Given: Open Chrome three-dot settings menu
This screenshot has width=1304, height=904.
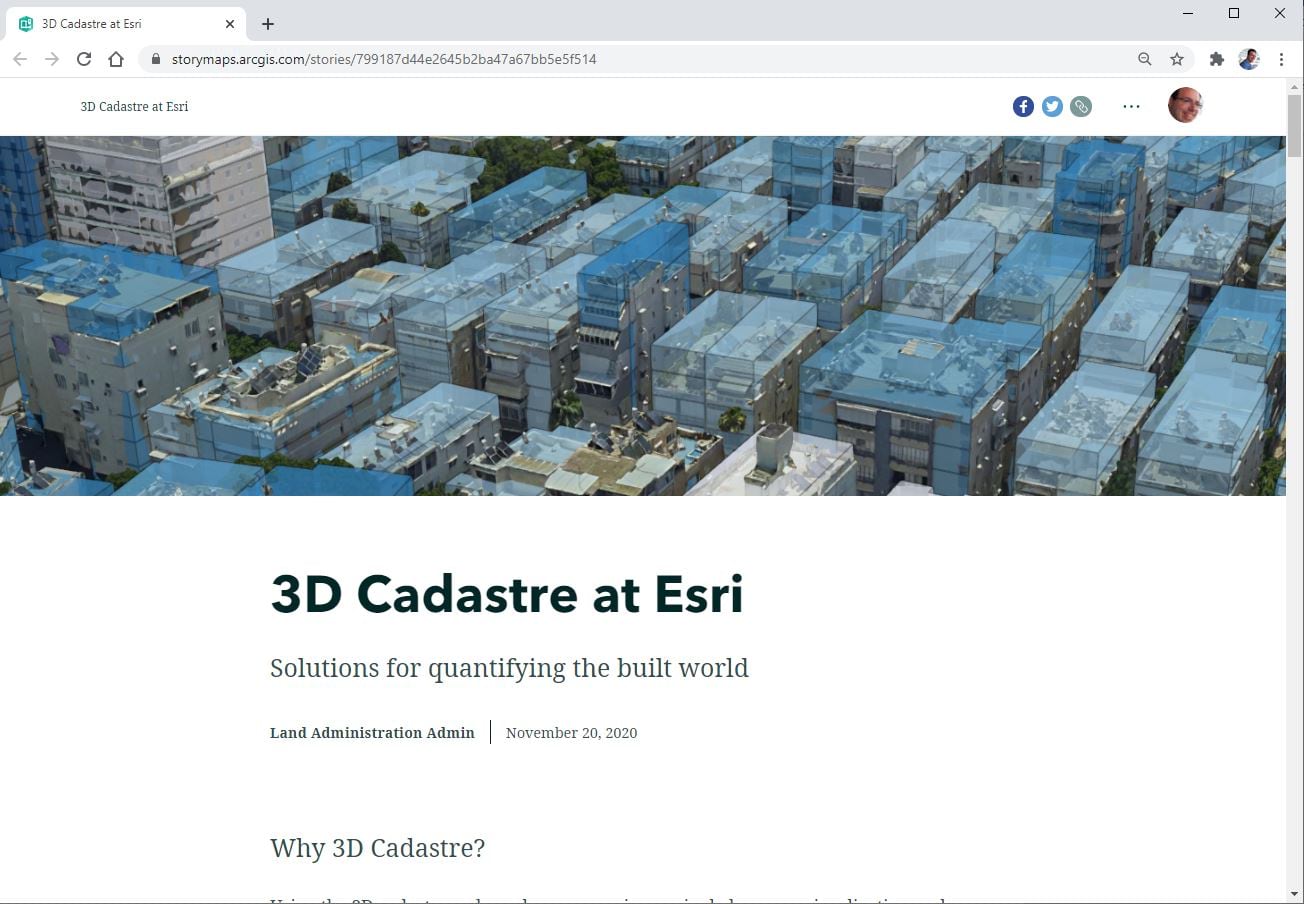Looking at the screenshot, I should coord(1281,59).
